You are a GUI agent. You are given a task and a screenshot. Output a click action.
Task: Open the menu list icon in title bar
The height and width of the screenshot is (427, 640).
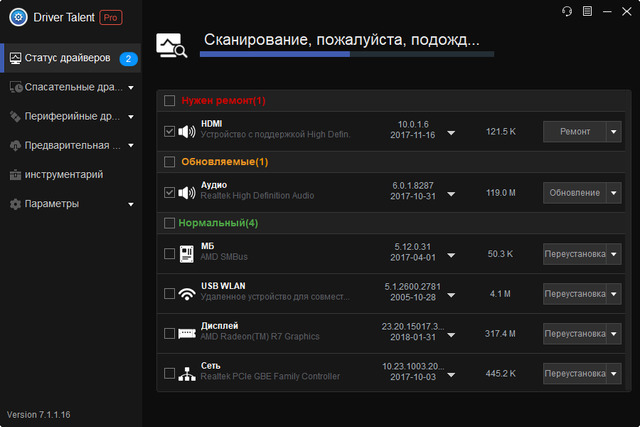click(x=587, y=11)
